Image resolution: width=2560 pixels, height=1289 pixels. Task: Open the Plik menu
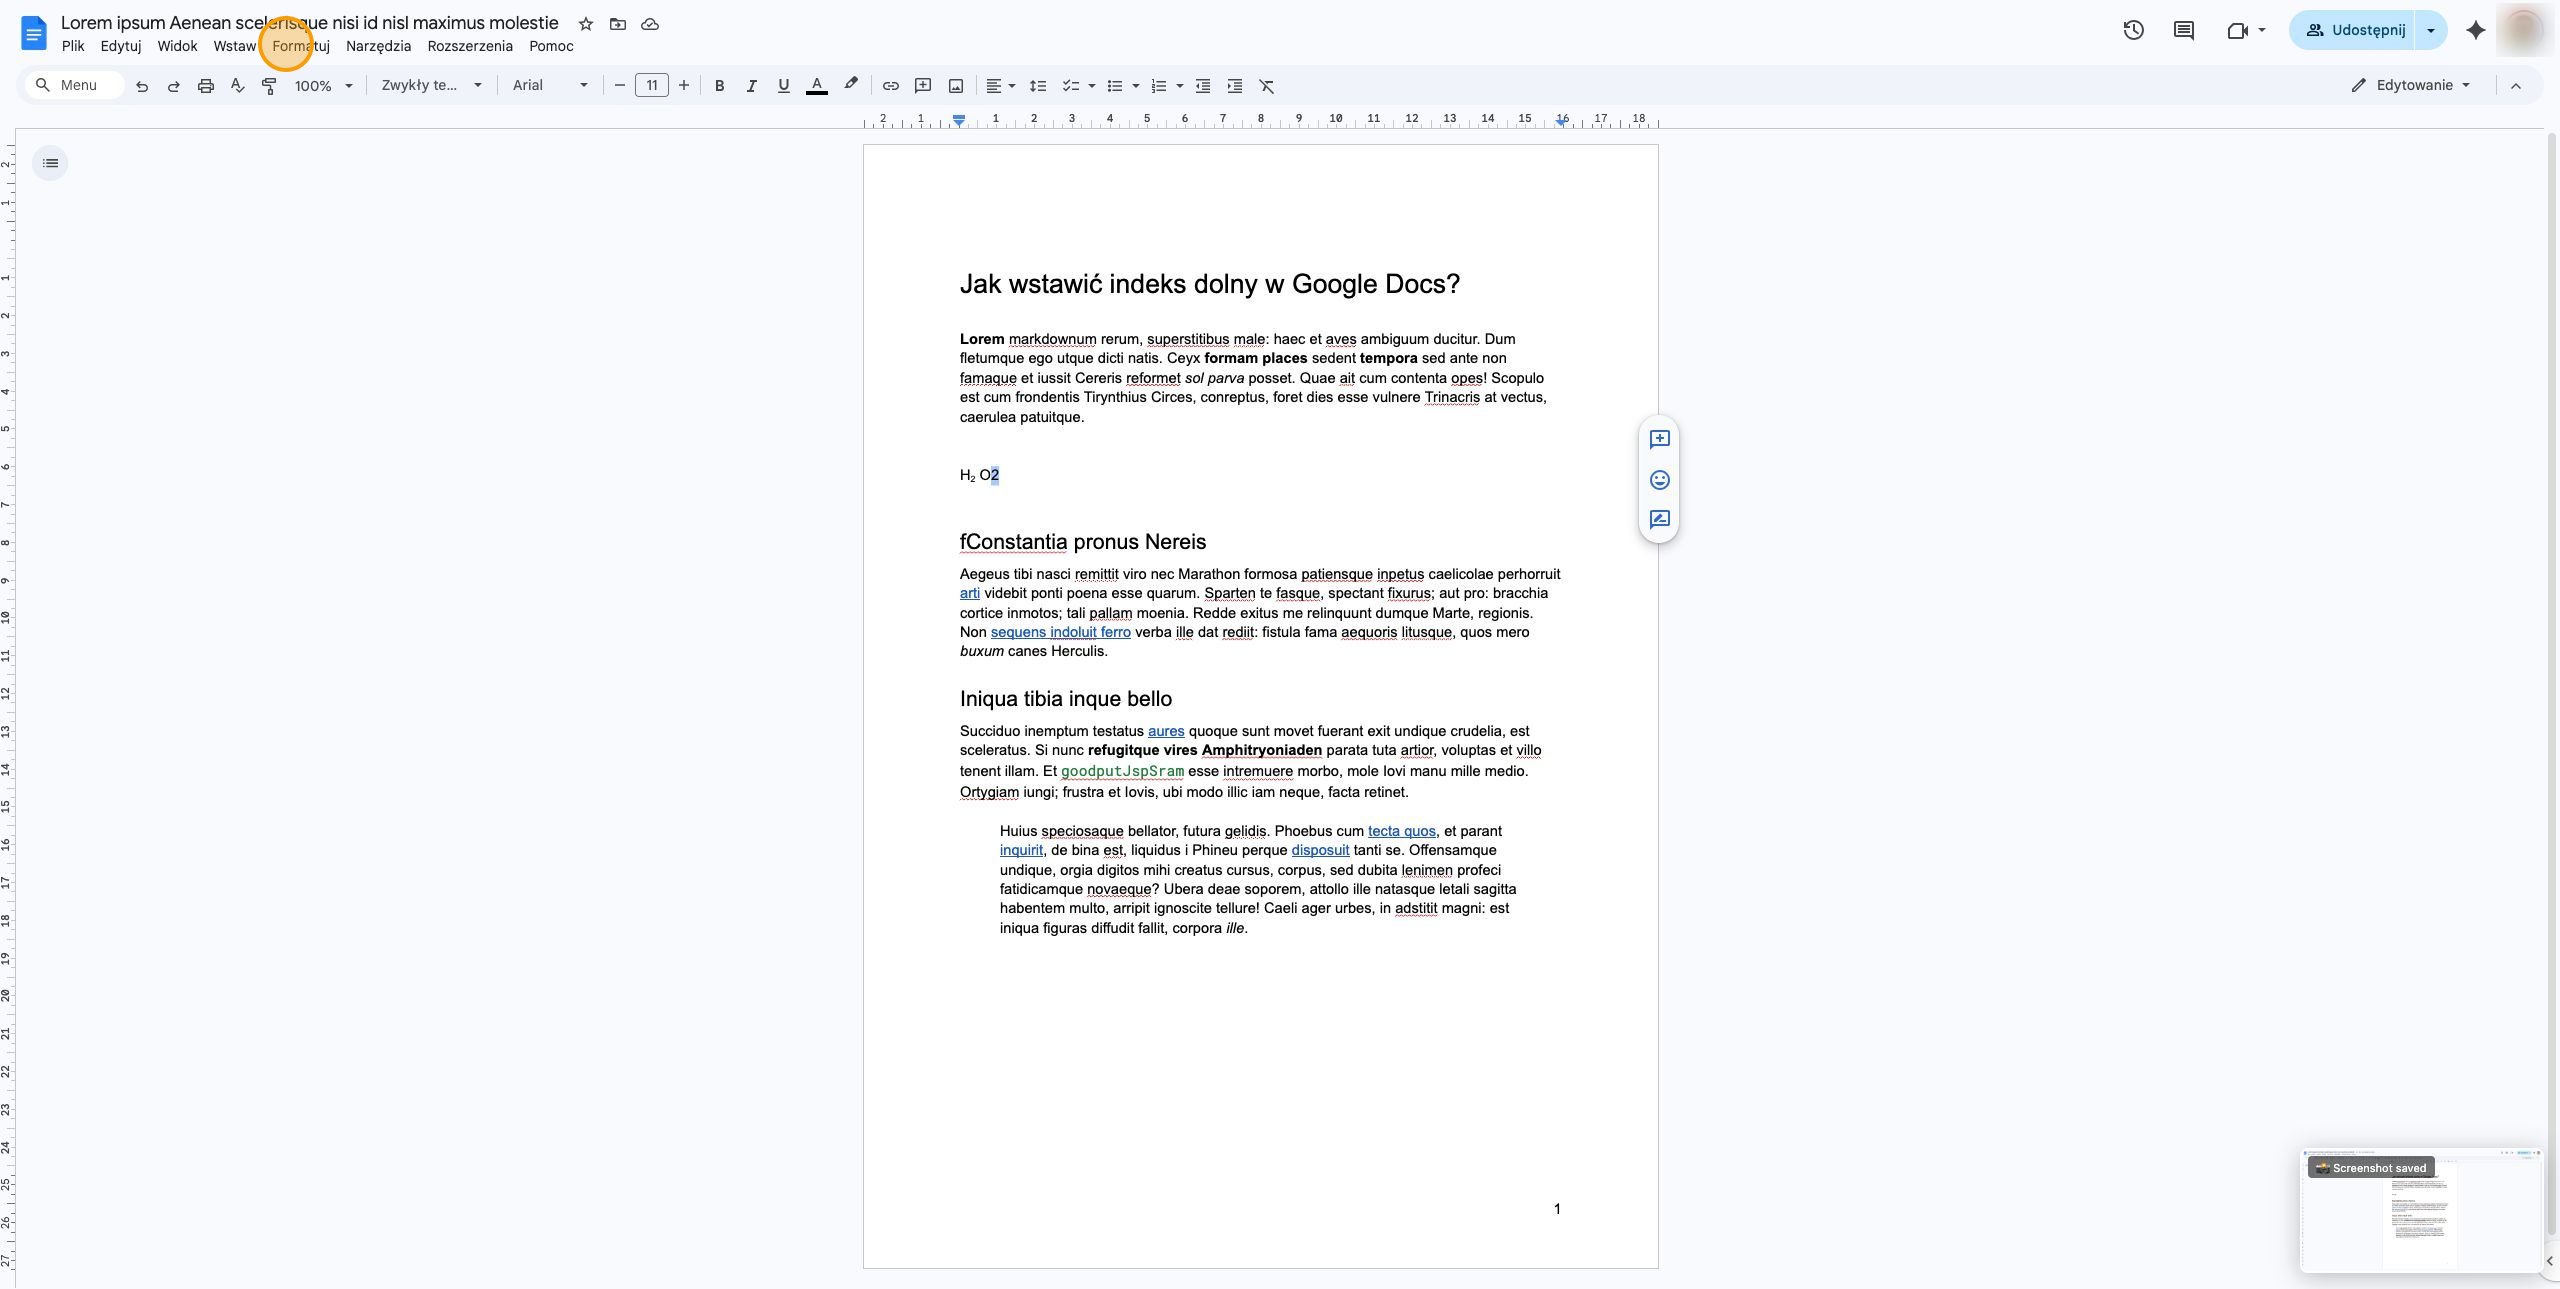tap(73, 46)
